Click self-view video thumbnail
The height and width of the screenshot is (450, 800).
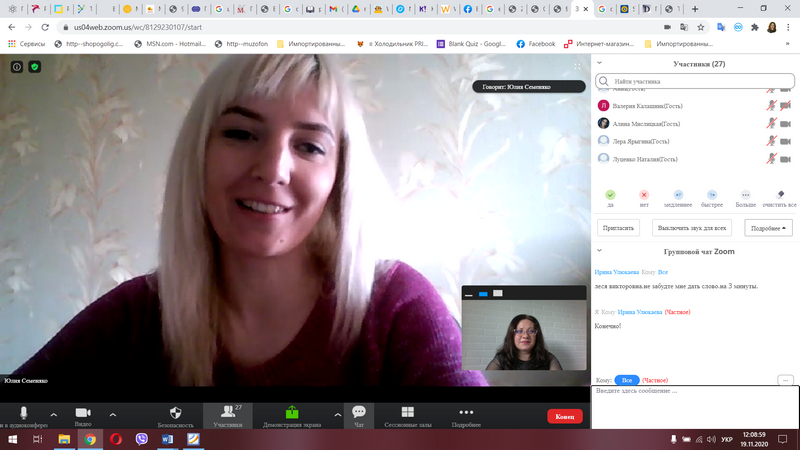524,335
